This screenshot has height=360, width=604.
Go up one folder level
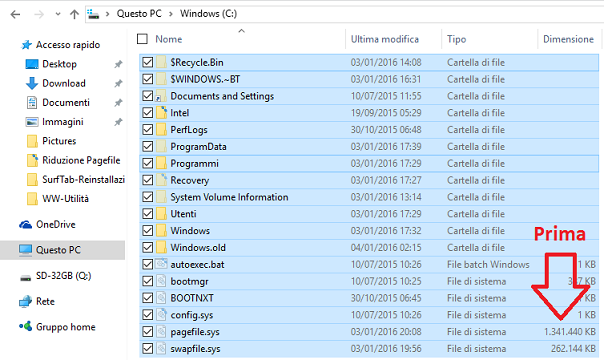(x=74, y=15)
